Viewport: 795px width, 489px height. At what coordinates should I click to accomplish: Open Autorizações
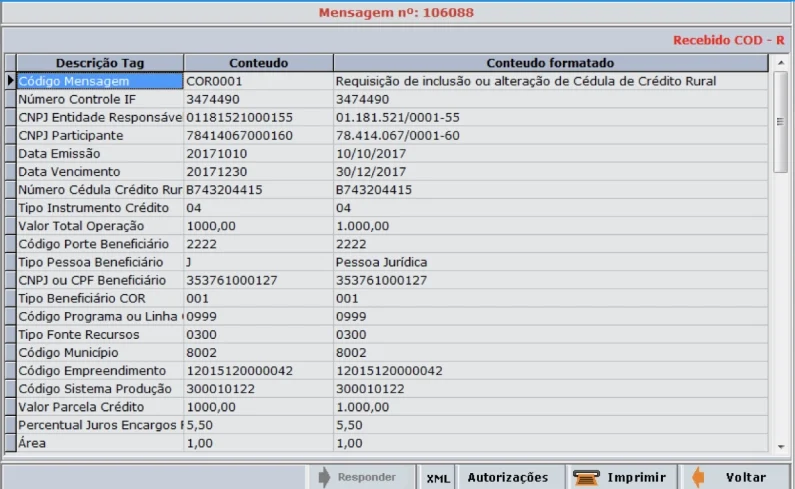[508, 478]
